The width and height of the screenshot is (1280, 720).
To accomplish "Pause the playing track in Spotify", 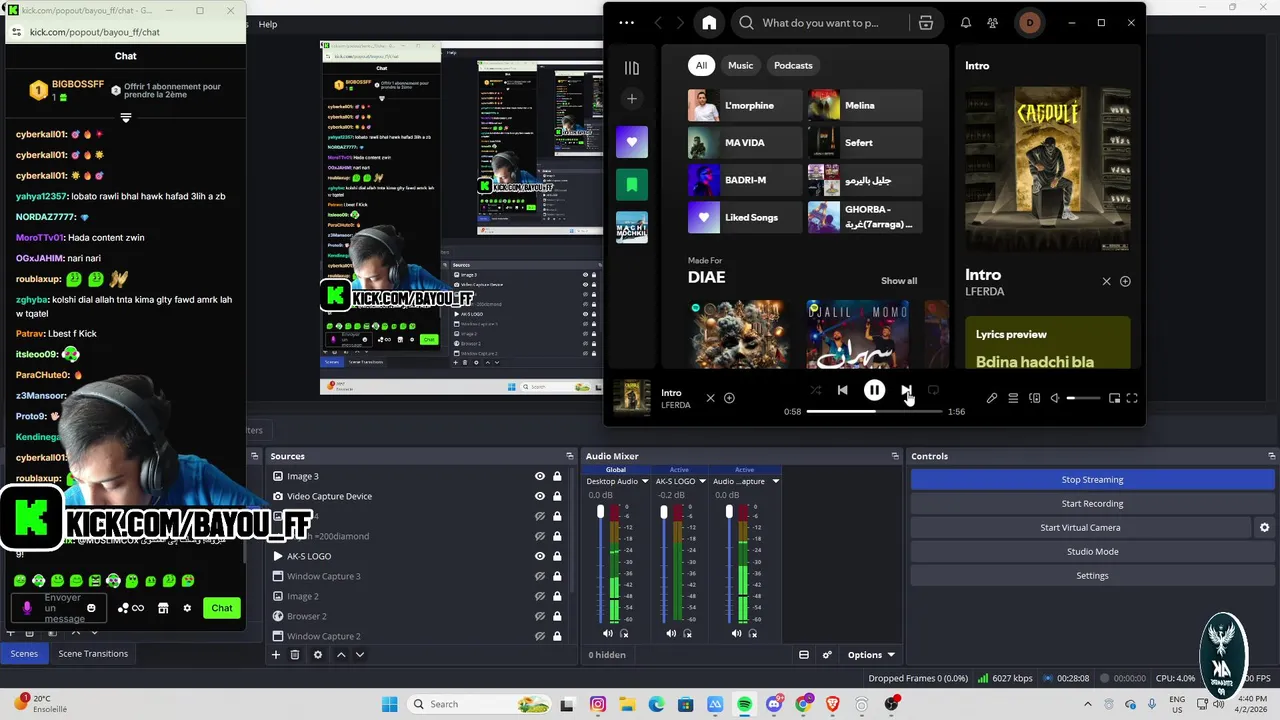I will coord(874,390).
